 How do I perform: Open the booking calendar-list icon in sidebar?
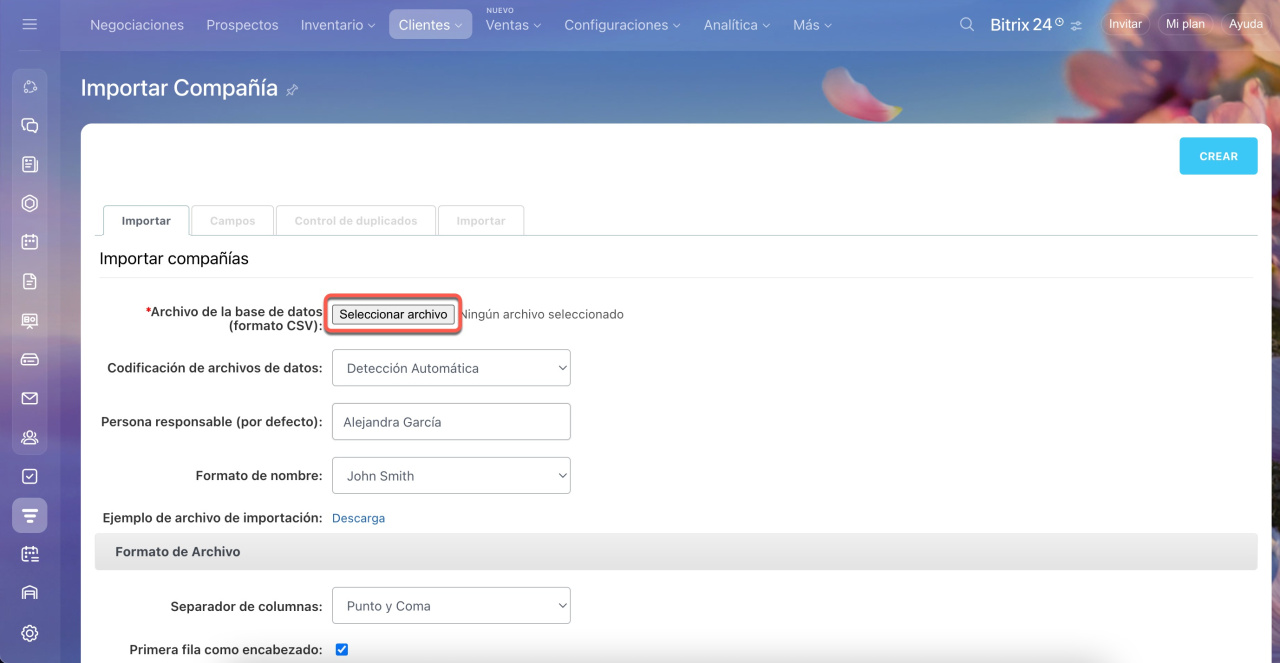[29, 554]
